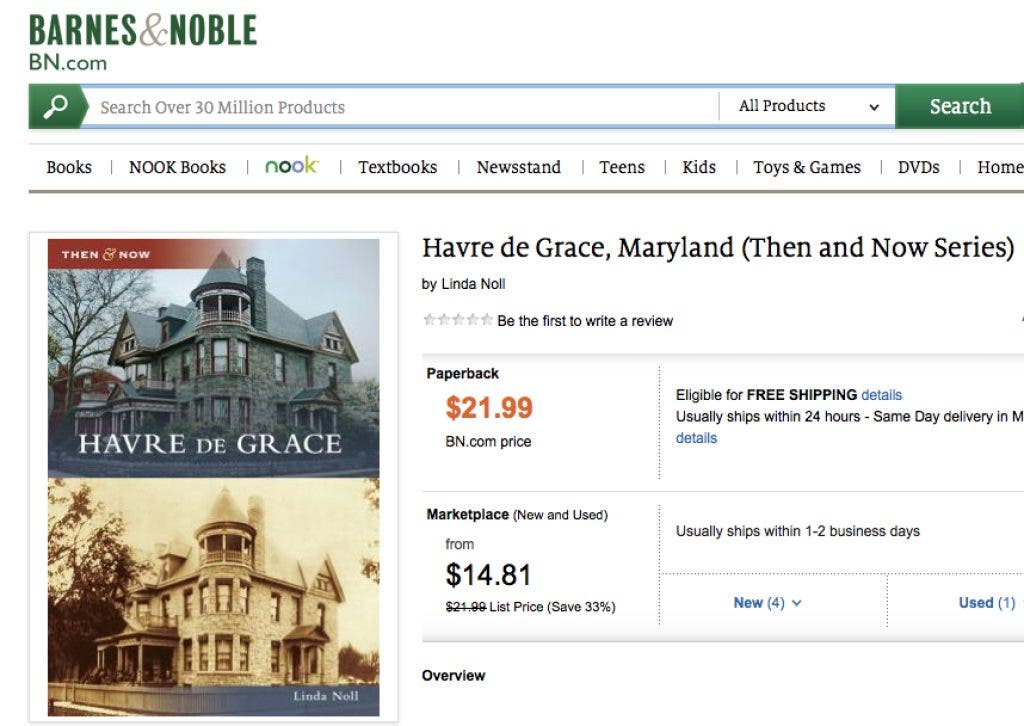Image resolution: width=1024 pixels, height=726 pixels.
Task: Go to the Textbooks section
Action: coord(397,167)
